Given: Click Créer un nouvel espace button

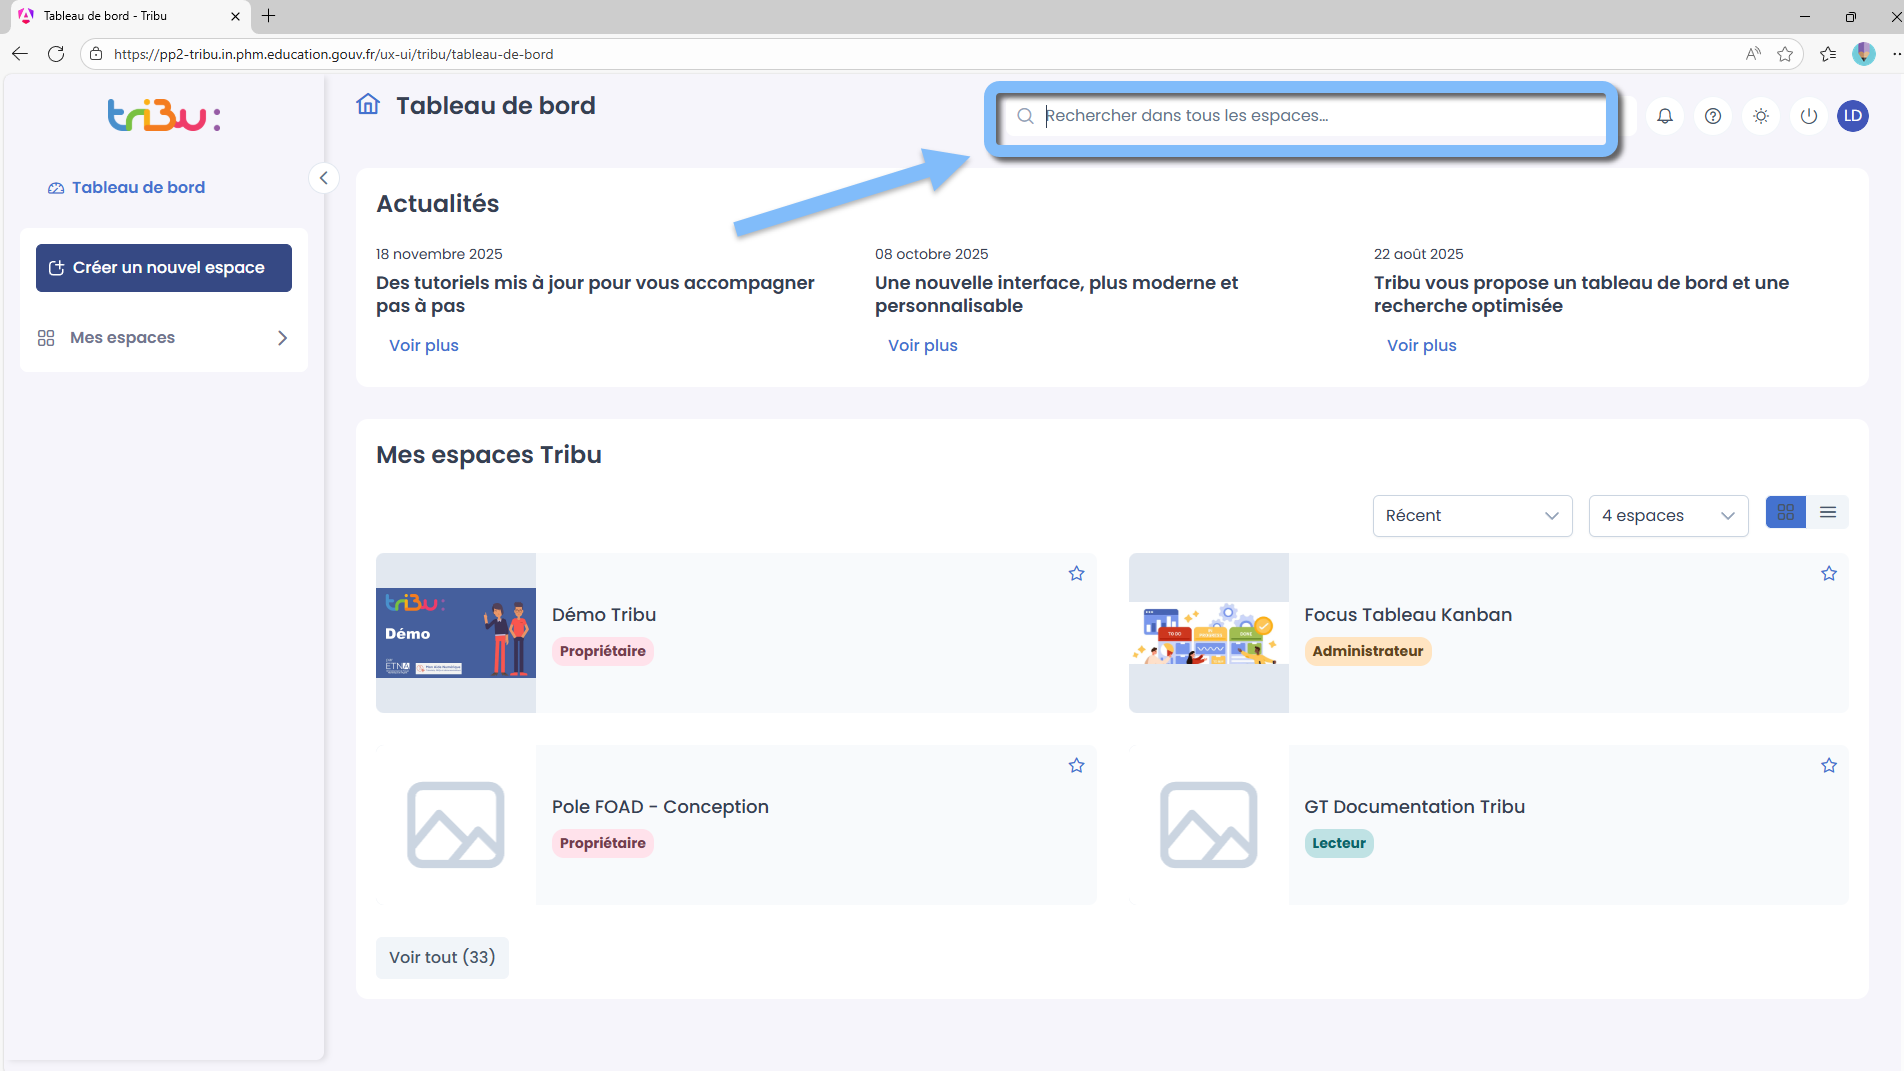Looking at the screenshot, I should click(164, 268).
